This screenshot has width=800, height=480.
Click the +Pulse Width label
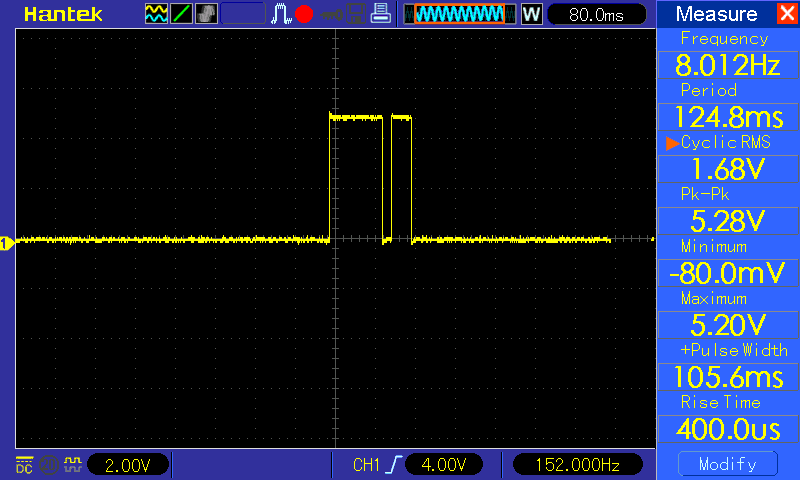734,350
